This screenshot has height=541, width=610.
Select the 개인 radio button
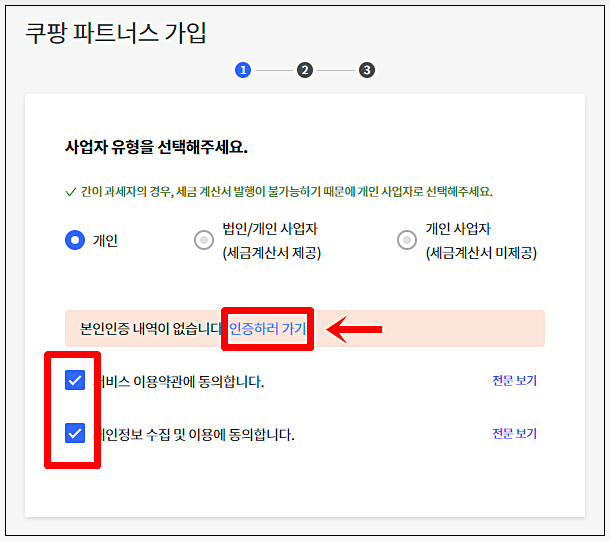click(x=75, y=240)
